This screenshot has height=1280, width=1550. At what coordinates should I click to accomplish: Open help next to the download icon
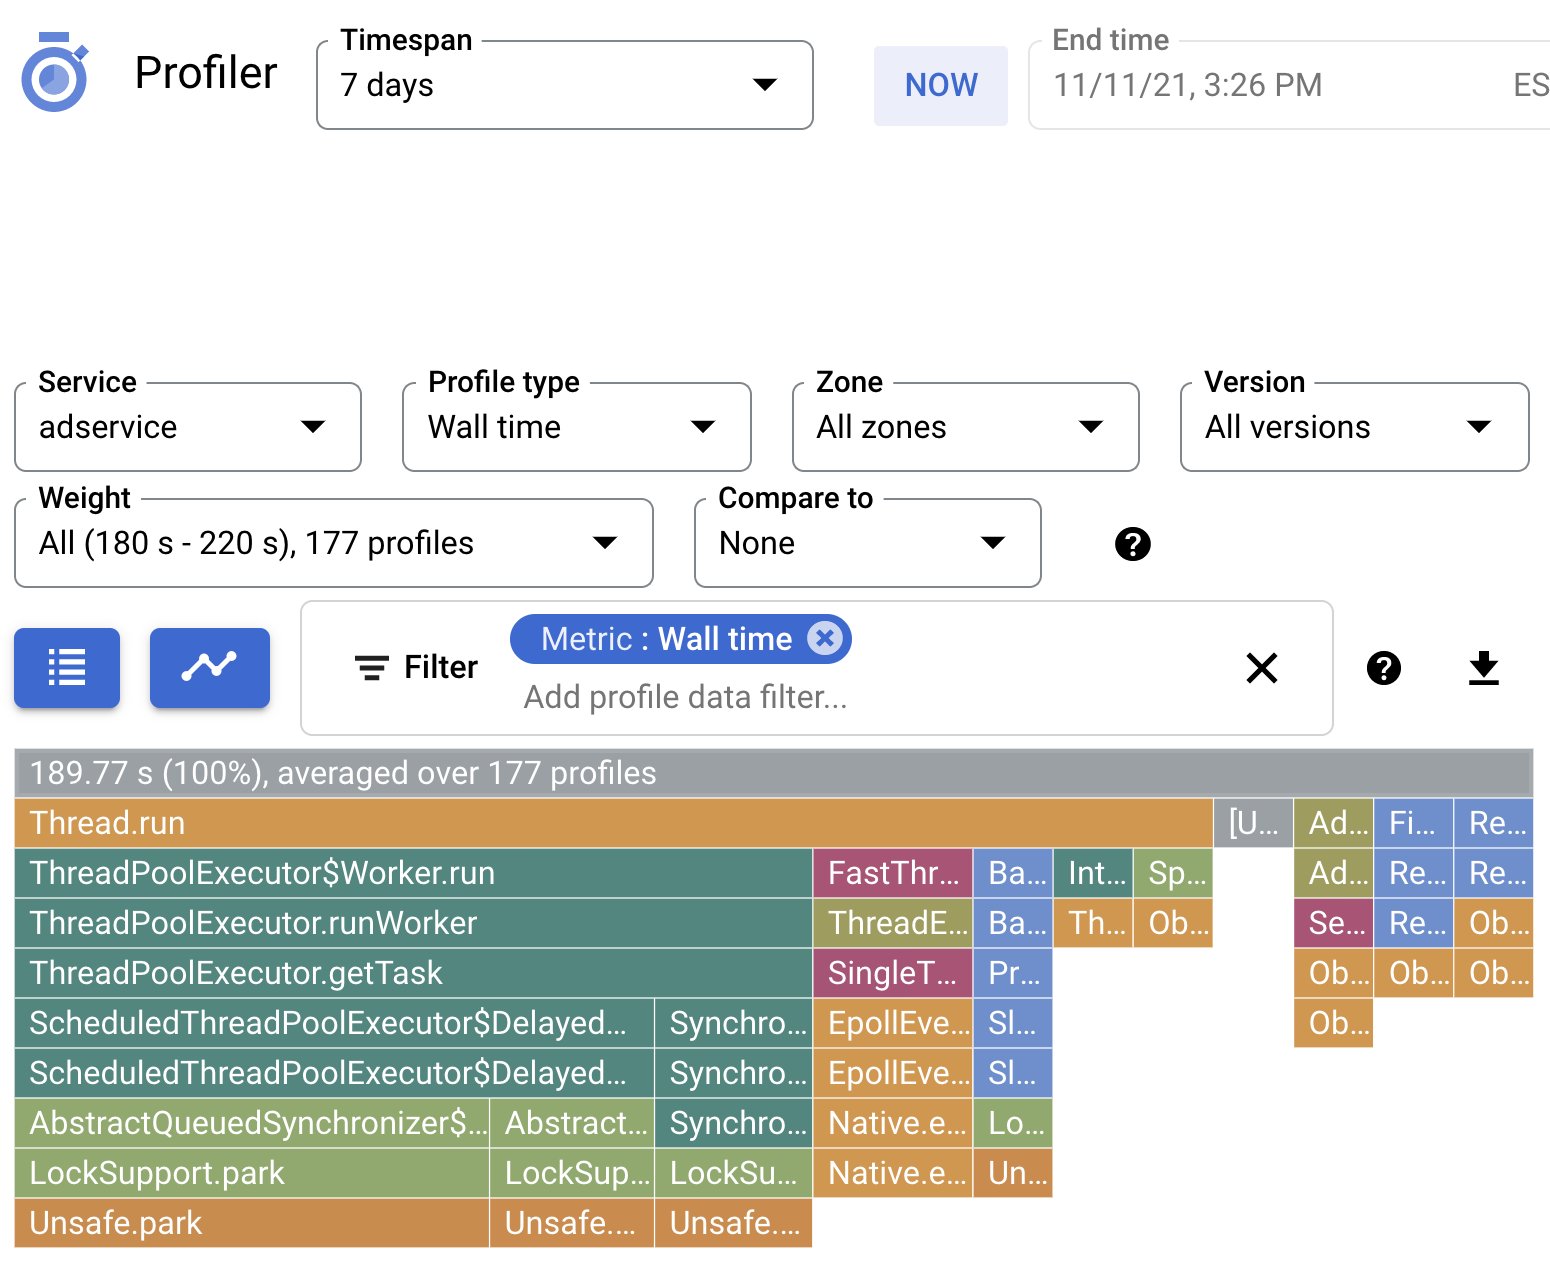coord(1383,668)
